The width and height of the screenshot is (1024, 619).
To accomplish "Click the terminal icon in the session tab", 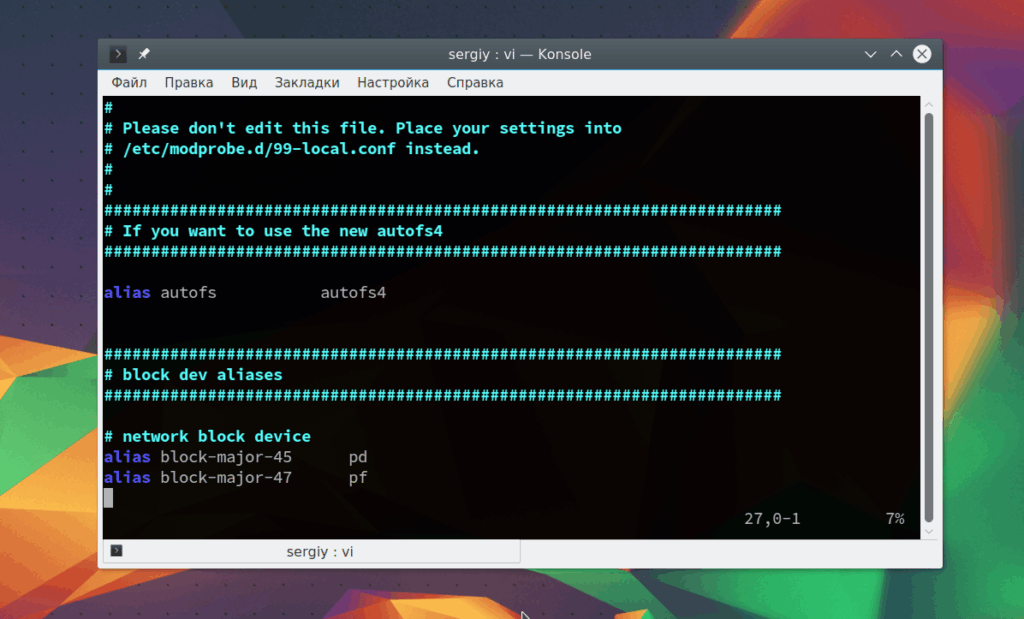I will [x=116, y=550].
